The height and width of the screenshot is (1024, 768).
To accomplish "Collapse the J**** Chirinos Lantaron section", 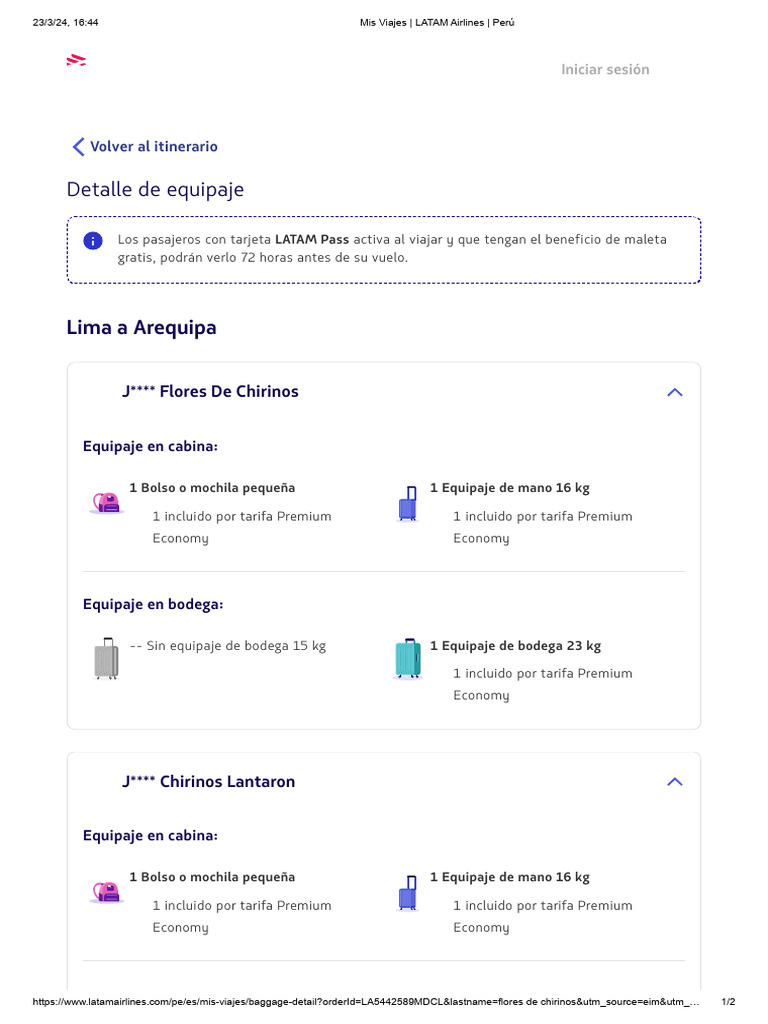I will click(x=674, y=782).
